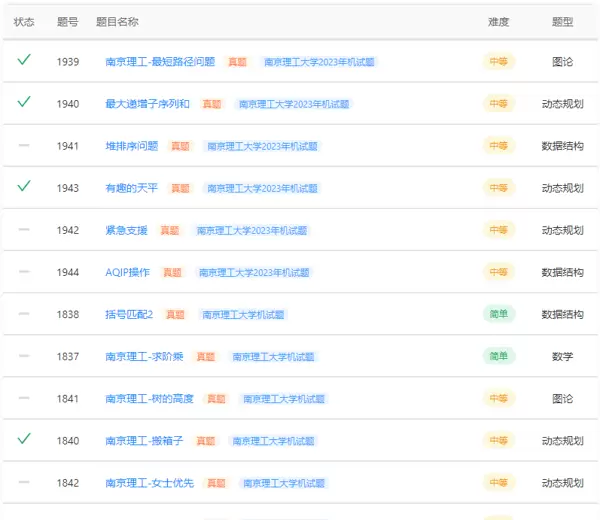Click the solved checkmark on row 1940

[24, 102]
